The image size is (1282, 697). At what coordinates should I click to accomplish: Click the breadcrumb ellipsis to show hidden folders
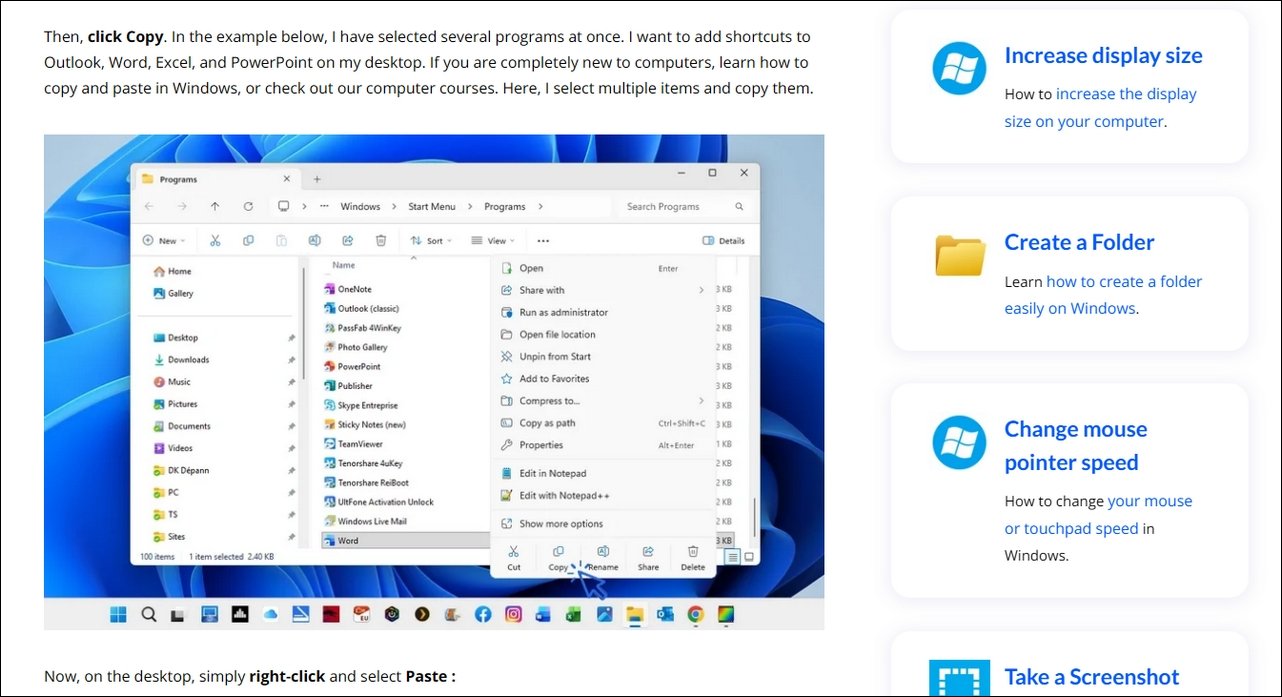(x=324, y=206)
